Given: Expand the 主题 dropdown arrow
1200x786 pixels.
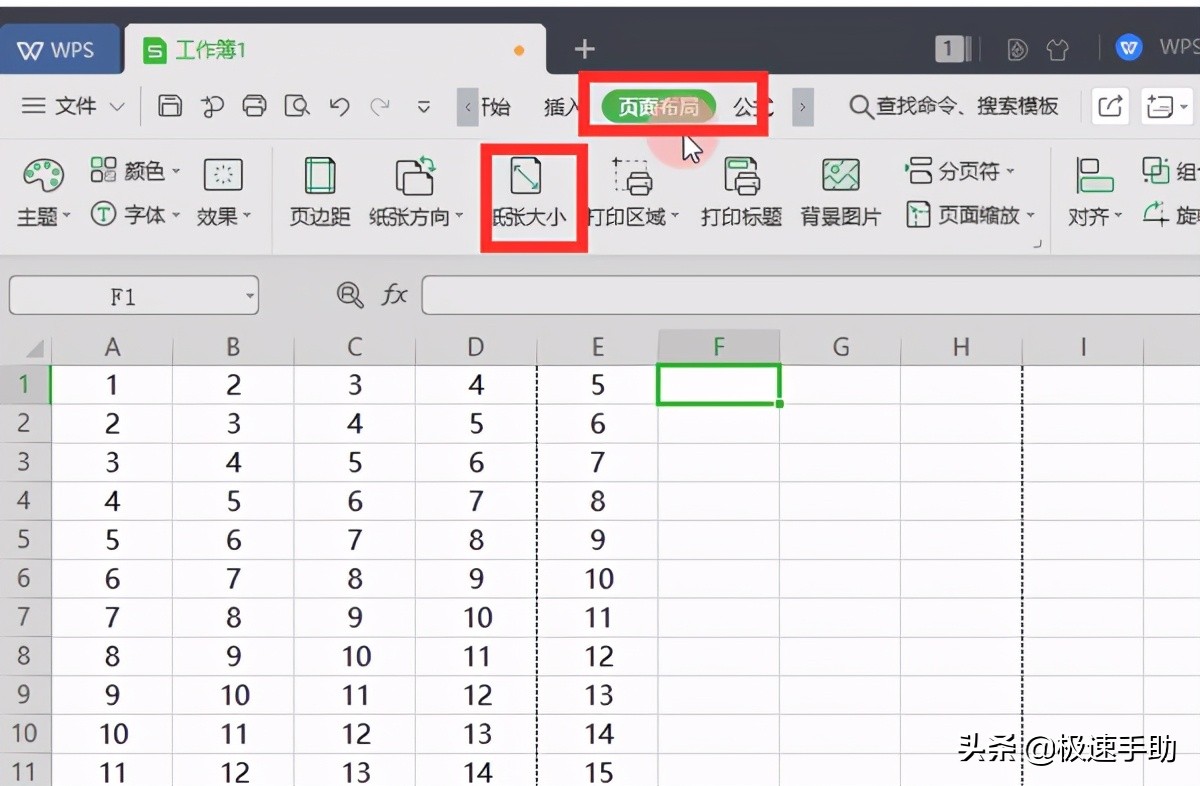Looking at the screenshot, I should point(67,216).
